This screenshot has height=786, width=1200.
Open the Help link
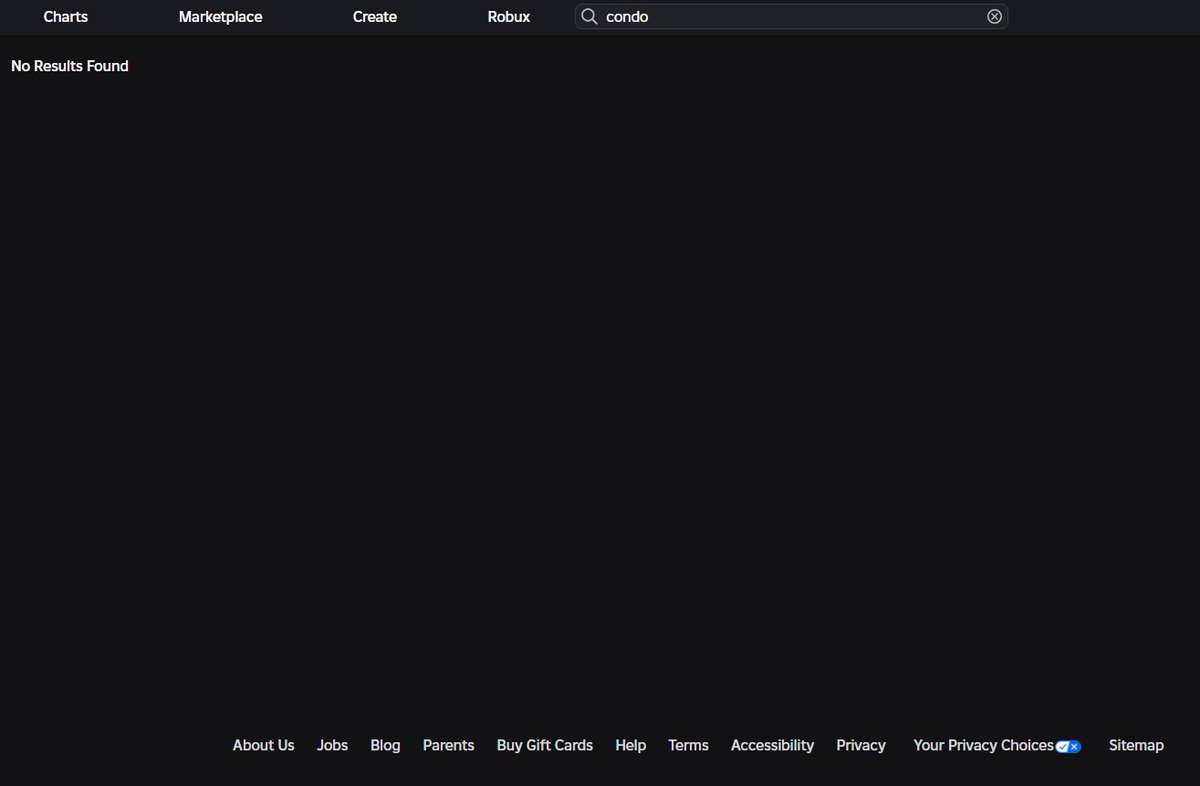coord(631,745)
